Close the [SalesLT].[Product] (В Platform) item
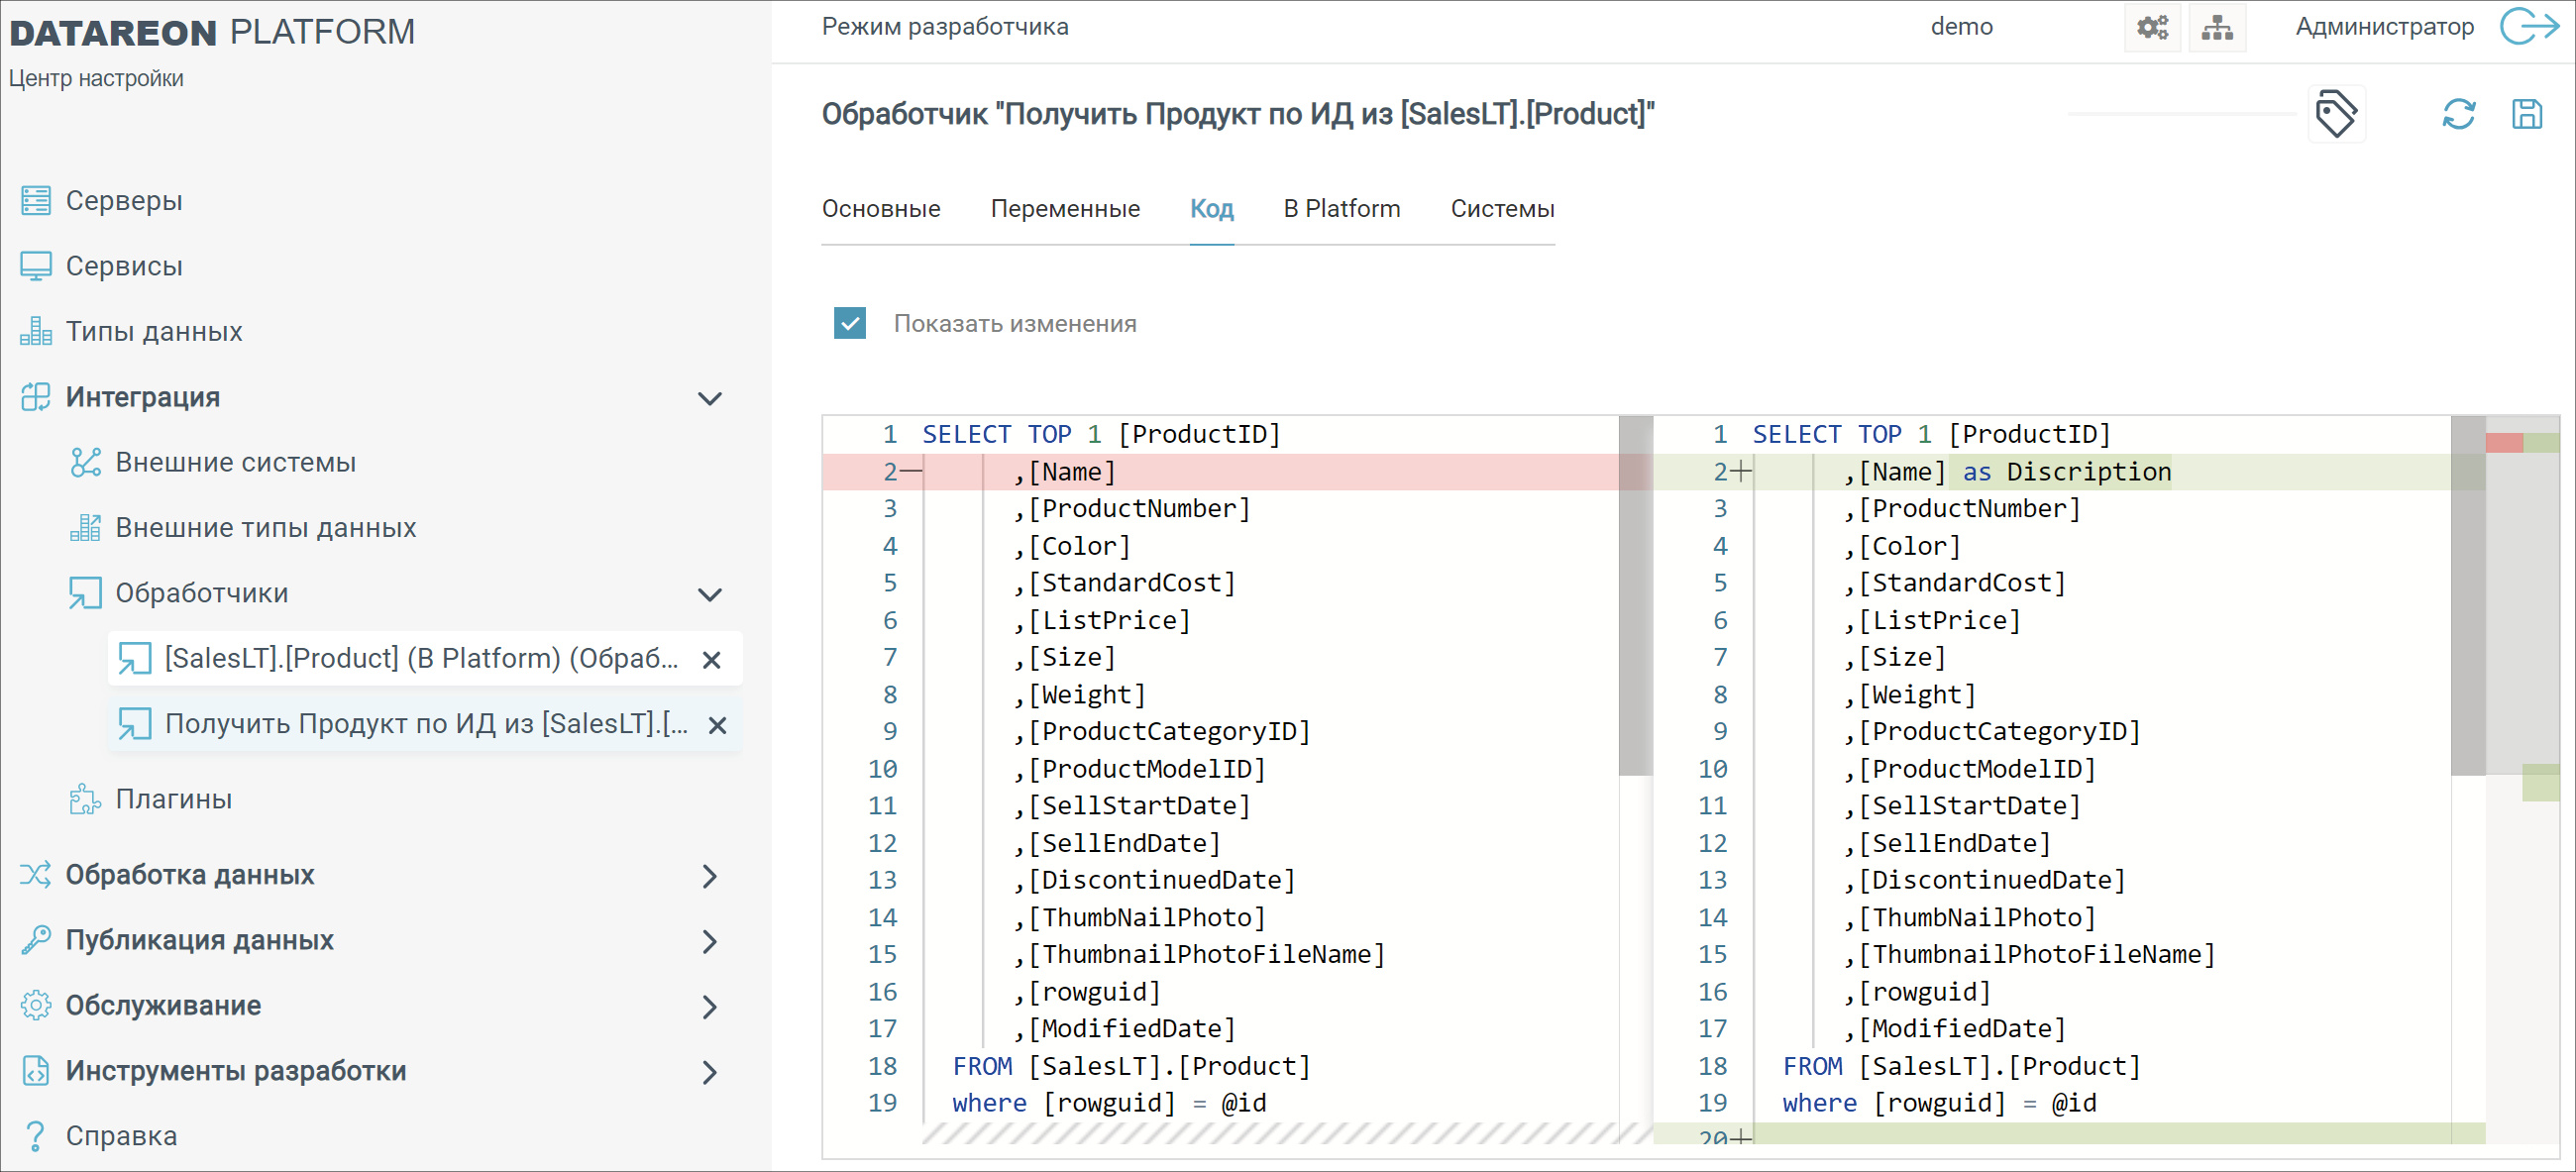 (711, 660)
